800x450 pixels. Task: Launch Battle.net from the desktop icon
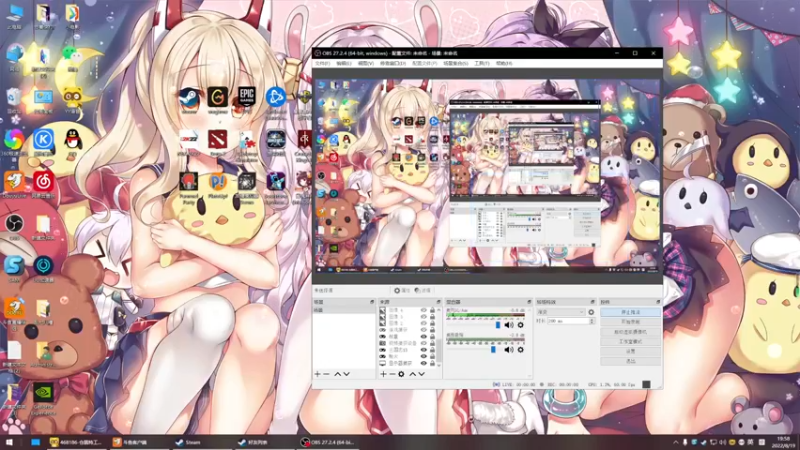click(x=276, y=97)
